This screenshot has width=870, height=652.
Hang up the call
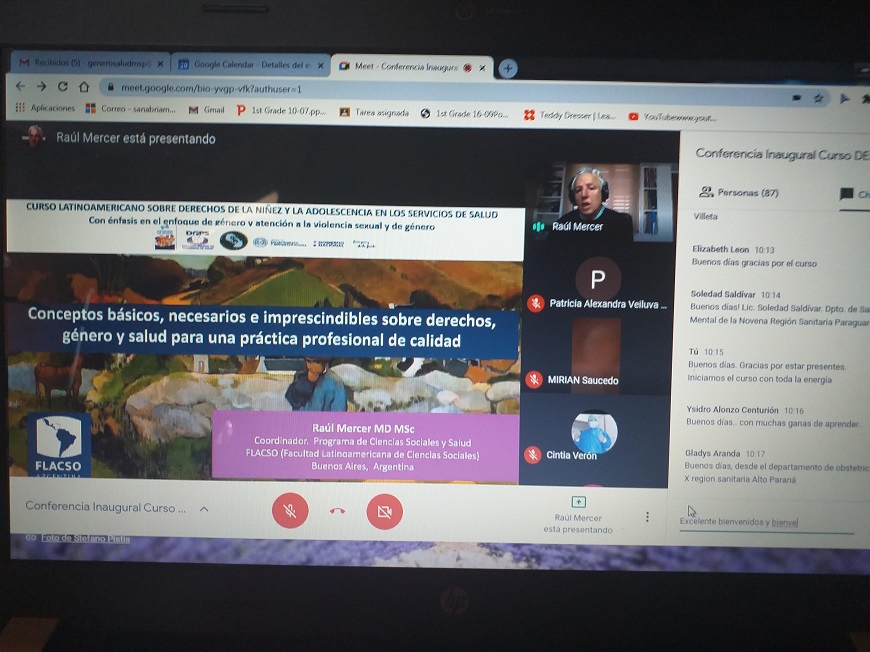tap(337, 511)
